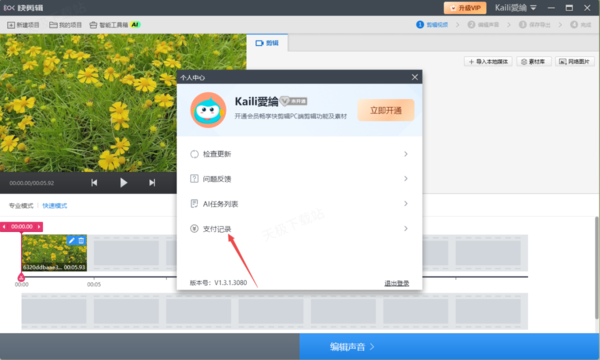Expand the chevron next to 支付记录
The width and height of the screenshot is (600, 360).
[x=406, y=229]
